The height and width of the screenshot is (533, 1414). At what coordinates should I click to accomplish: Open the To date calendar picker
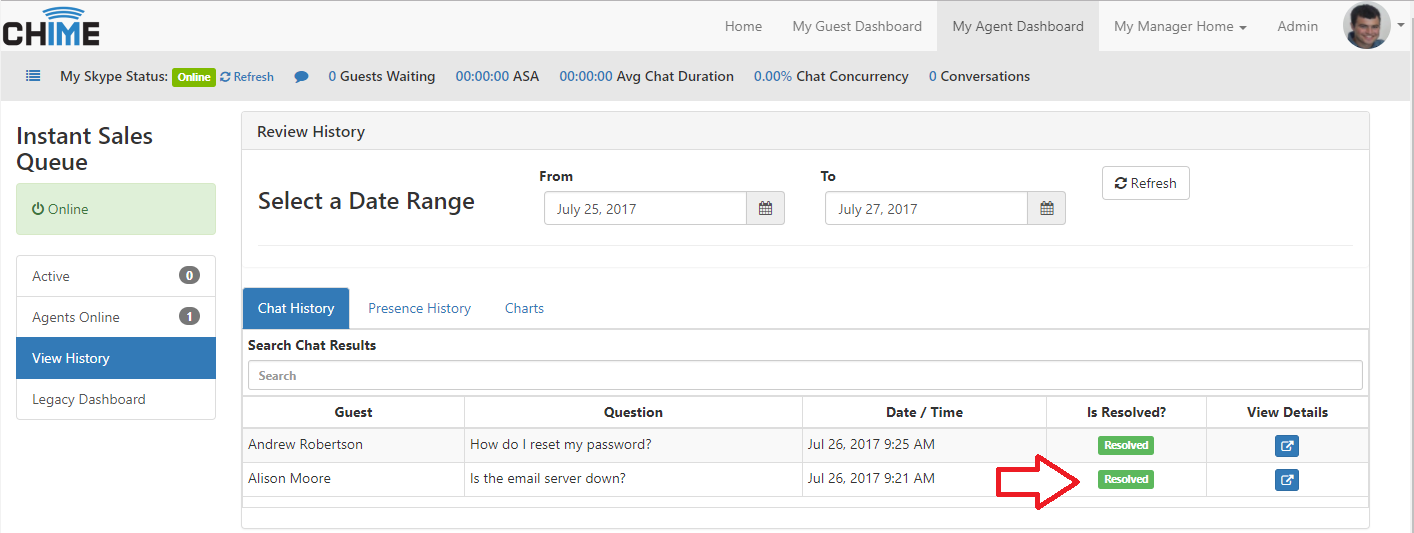1046,209
